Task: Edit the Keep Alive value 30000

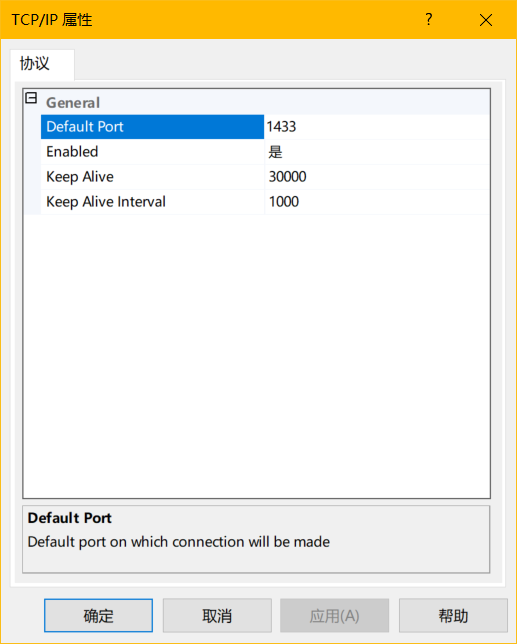Action: [377, 177]
